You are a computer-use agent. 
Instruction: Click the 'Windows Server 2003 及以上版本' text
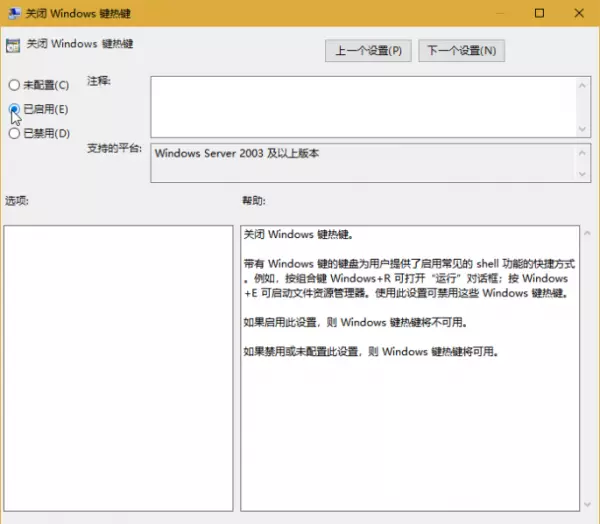(x=237, y=153)
